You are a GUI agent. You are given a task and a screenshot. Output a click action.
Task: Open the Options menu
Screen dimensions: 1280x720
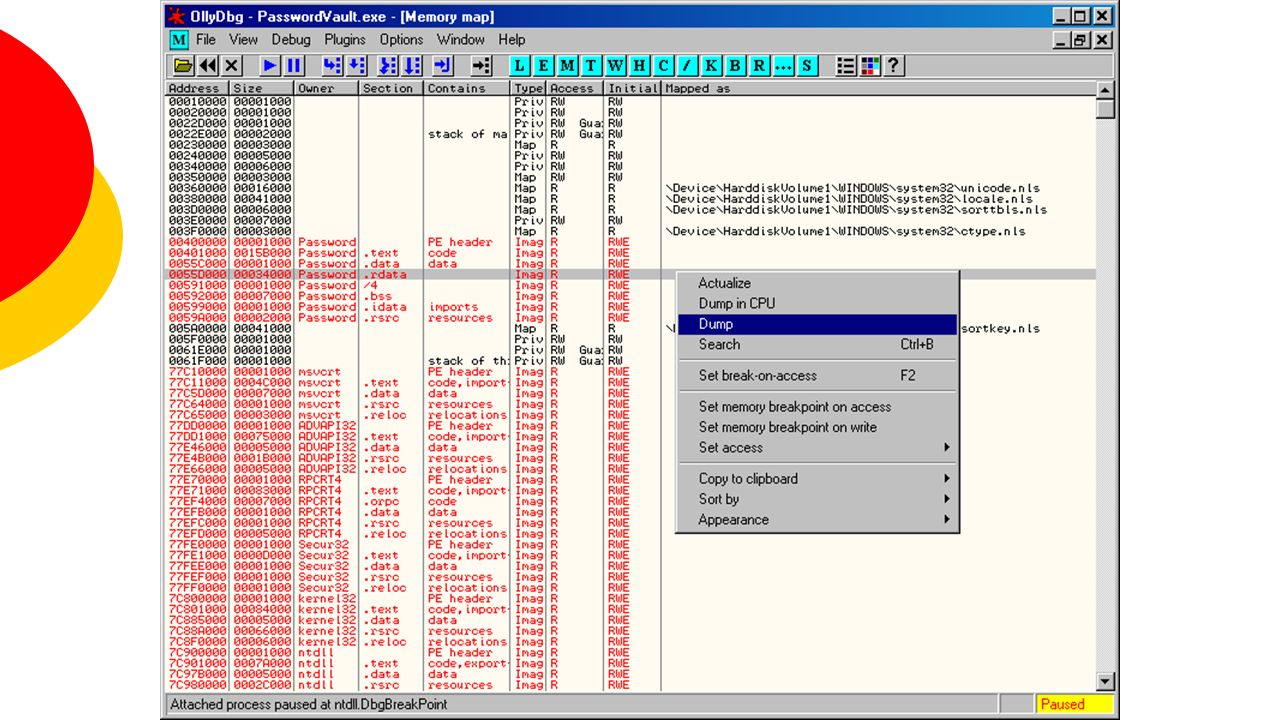(x=401, y=40)
